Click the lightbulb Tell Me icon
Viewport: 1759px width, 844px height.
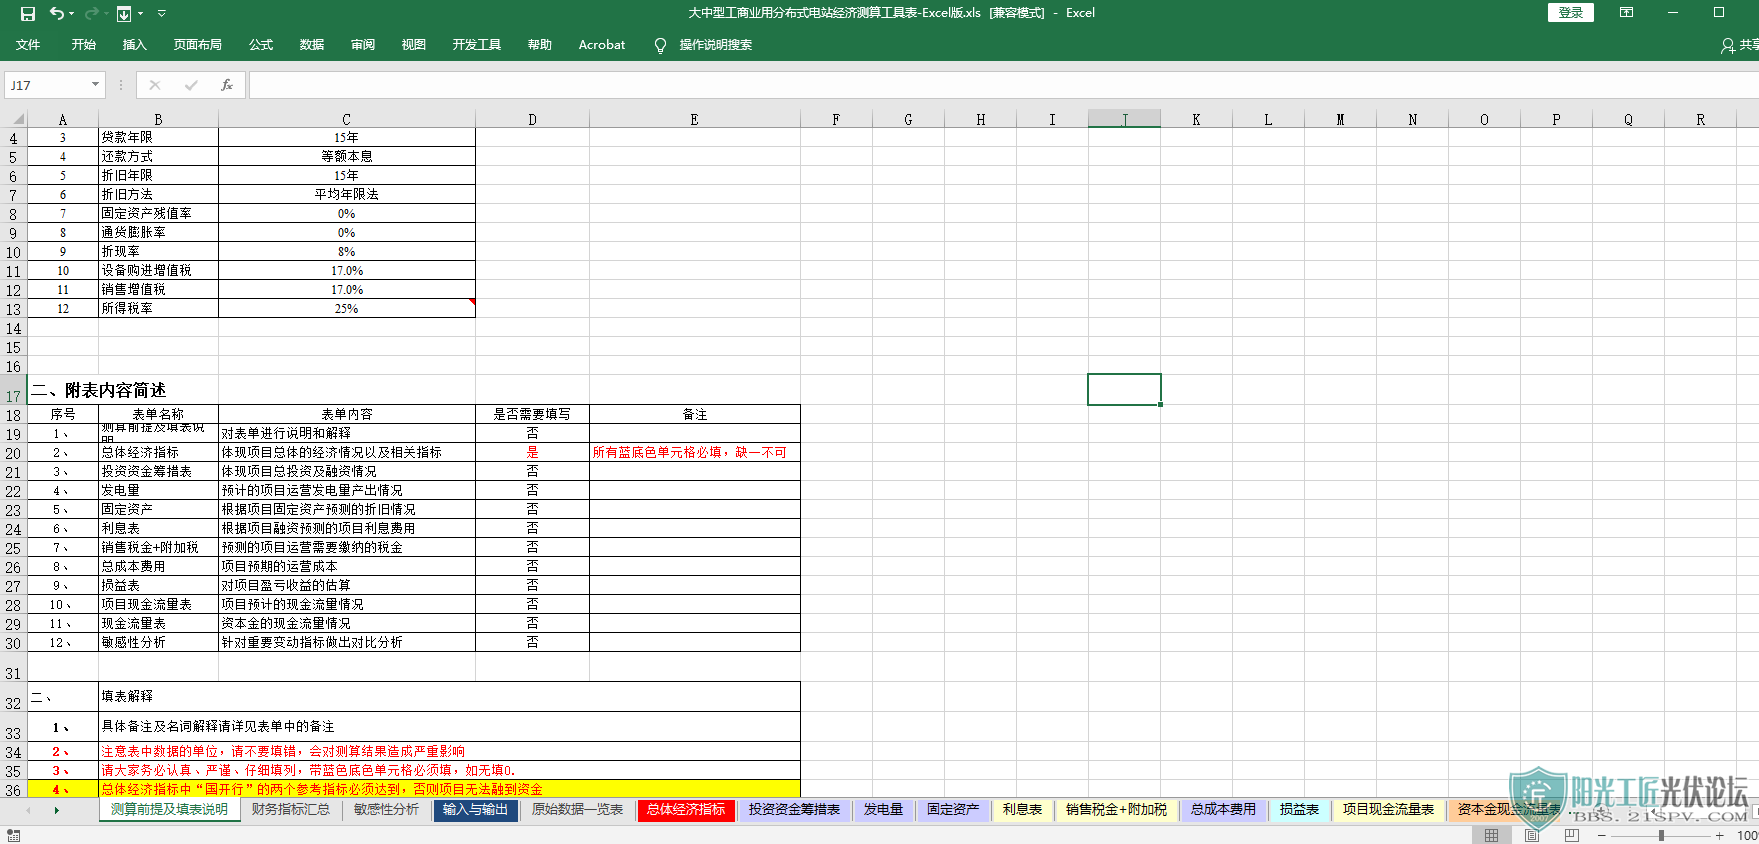(x=660, y=45)
